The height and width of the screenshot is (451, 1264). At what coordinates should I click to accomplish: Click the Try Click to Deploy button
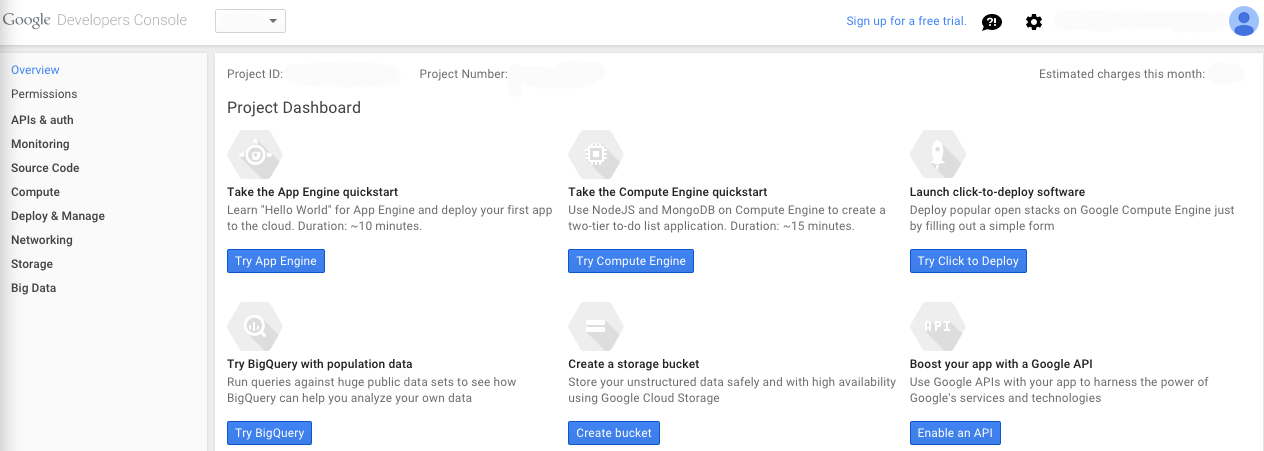(x=968, y=261)
